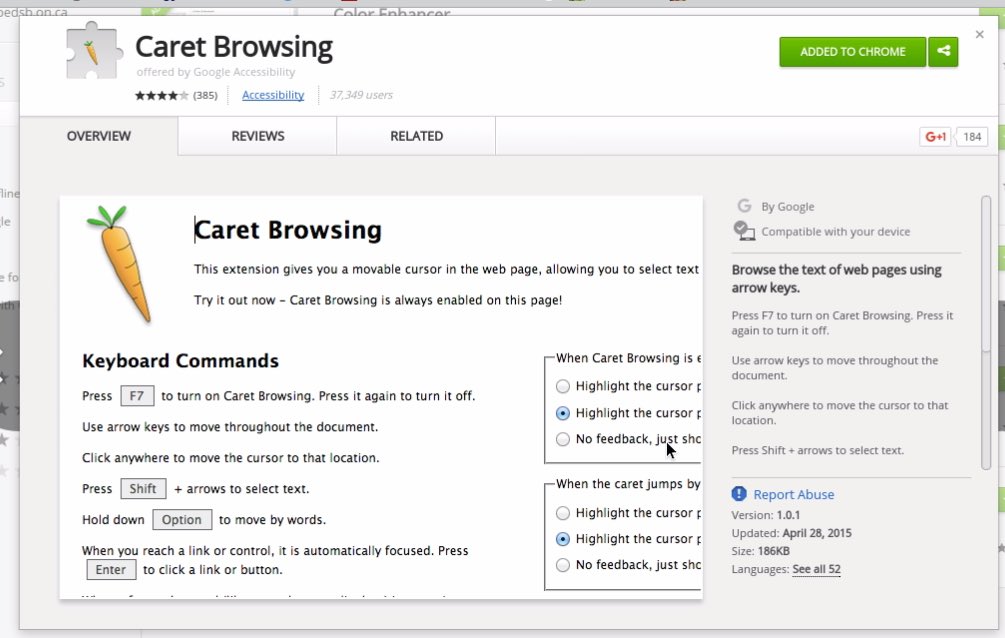
Task: Select No feedback radio under caret jumps
Action: pos(563,565)
